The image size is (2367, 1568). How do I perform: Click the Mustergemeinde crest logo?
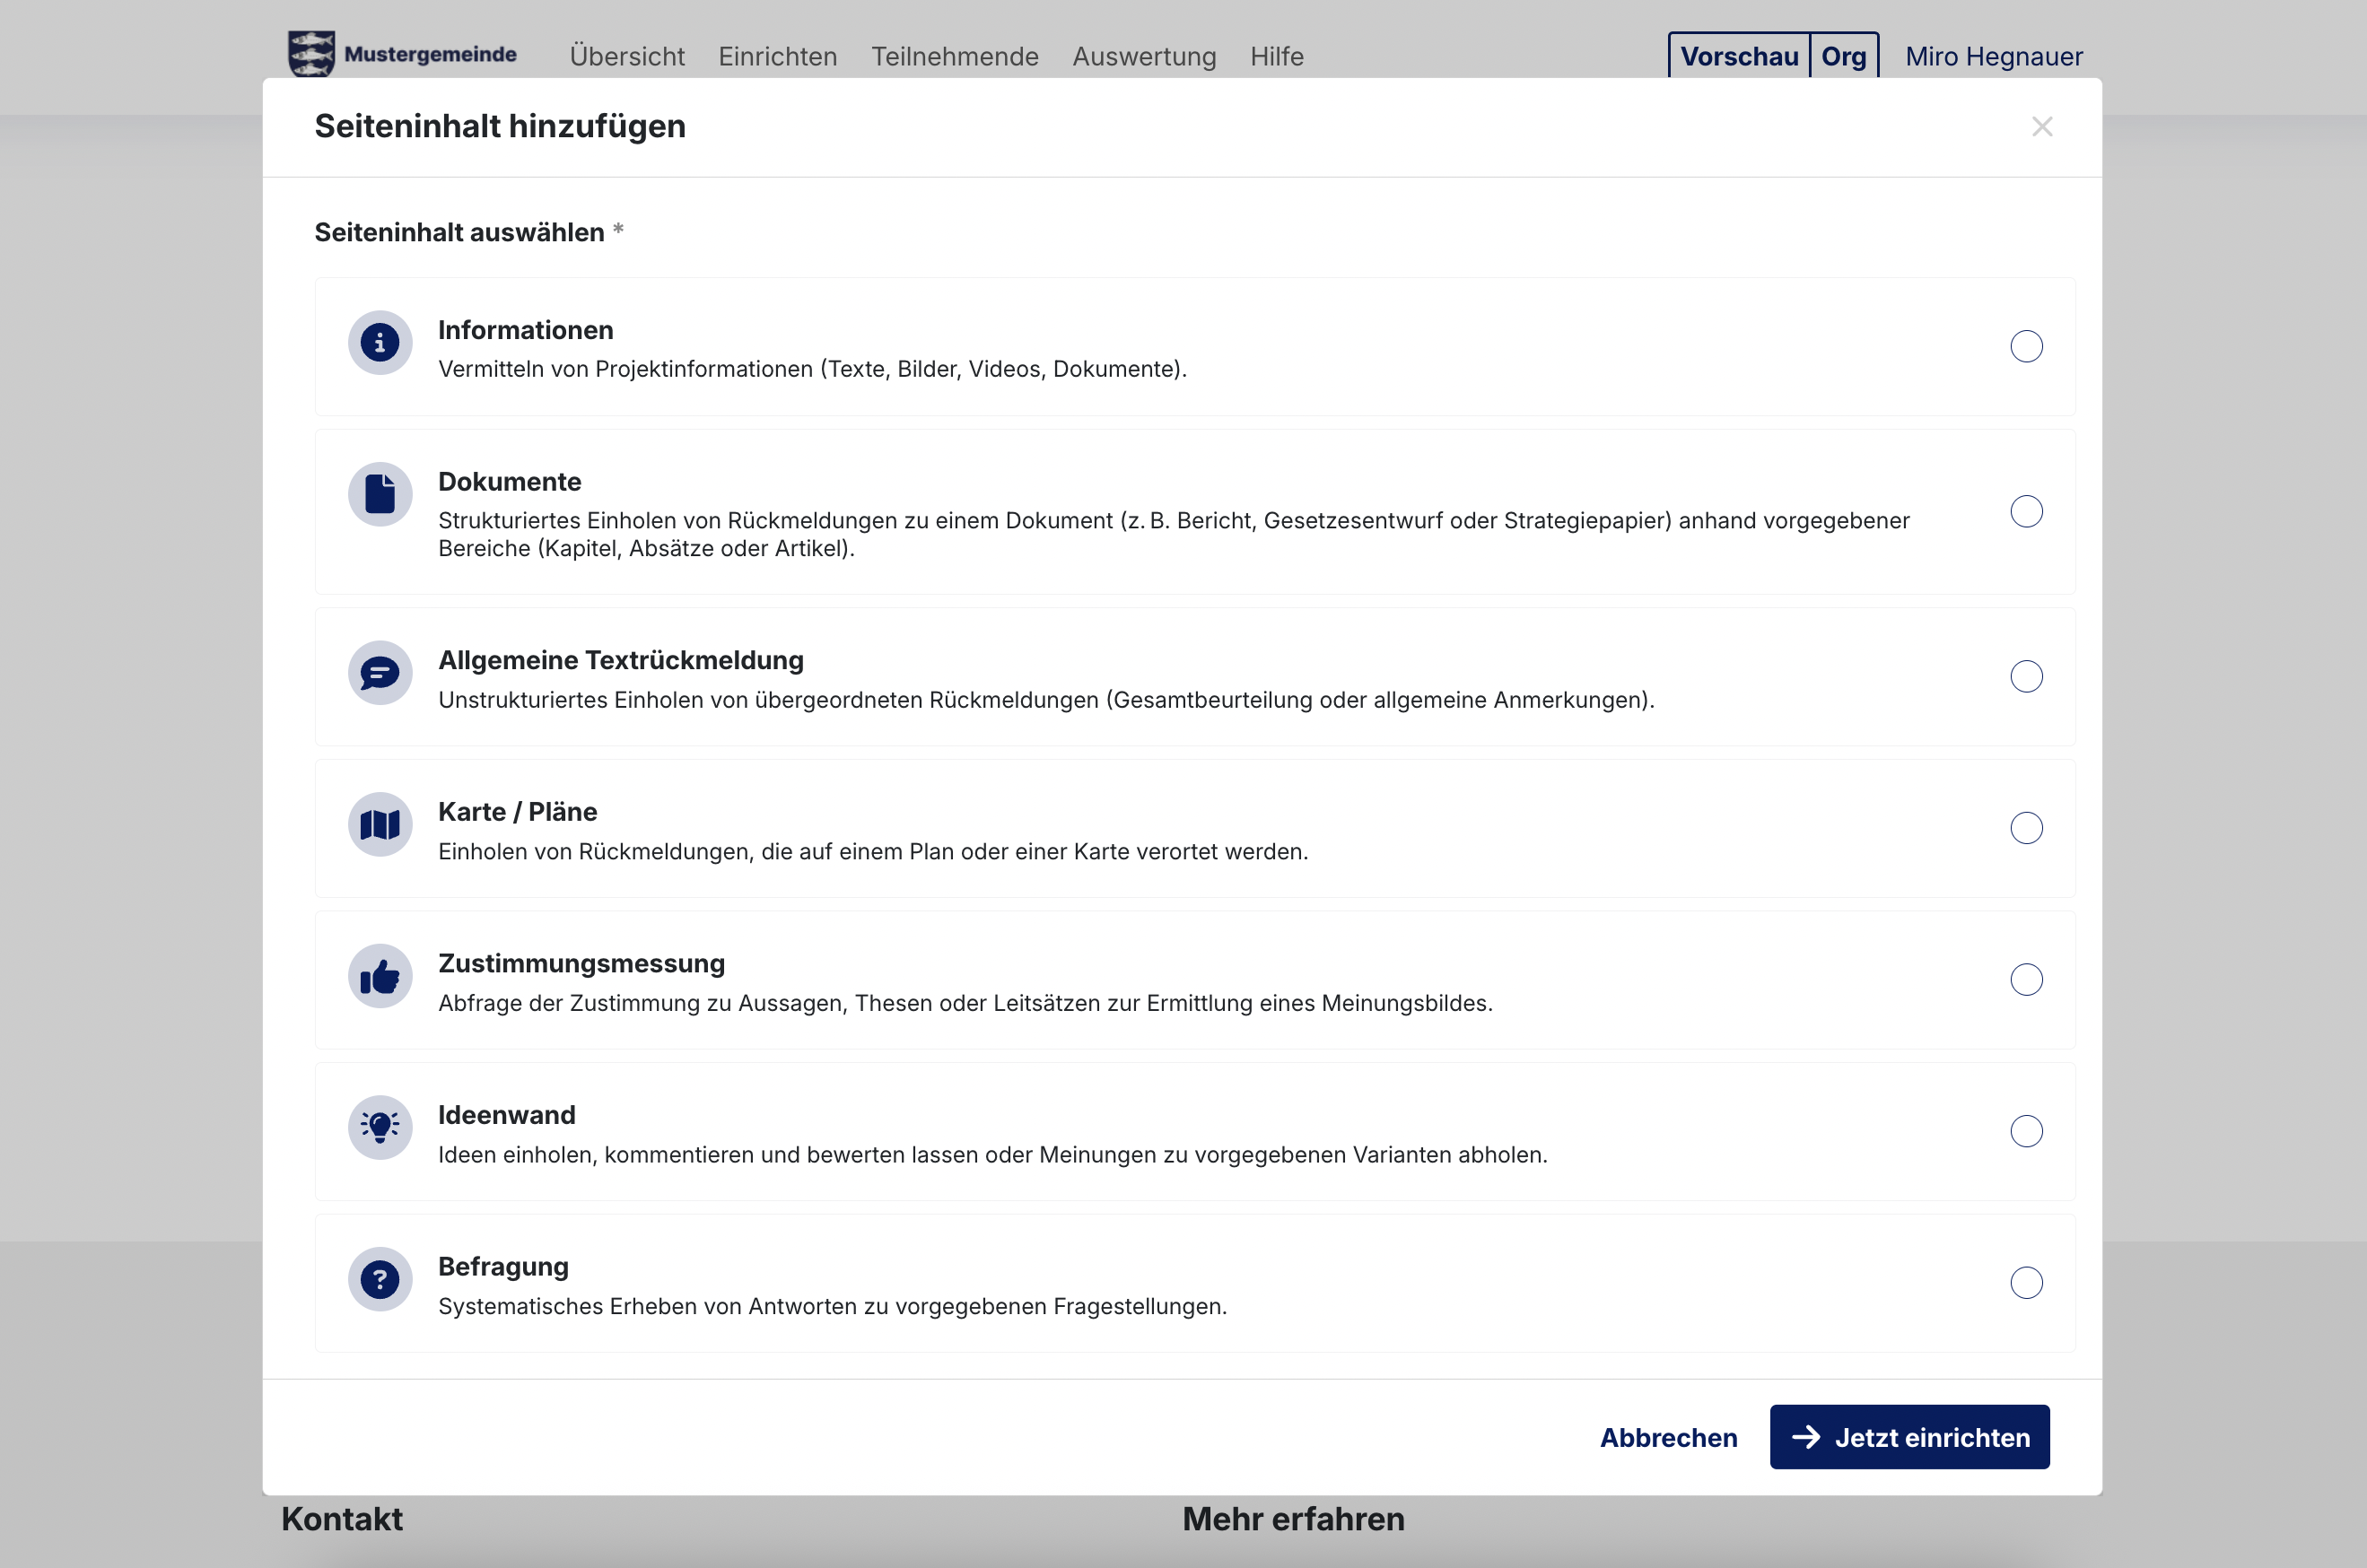click(x=311, y=54)
